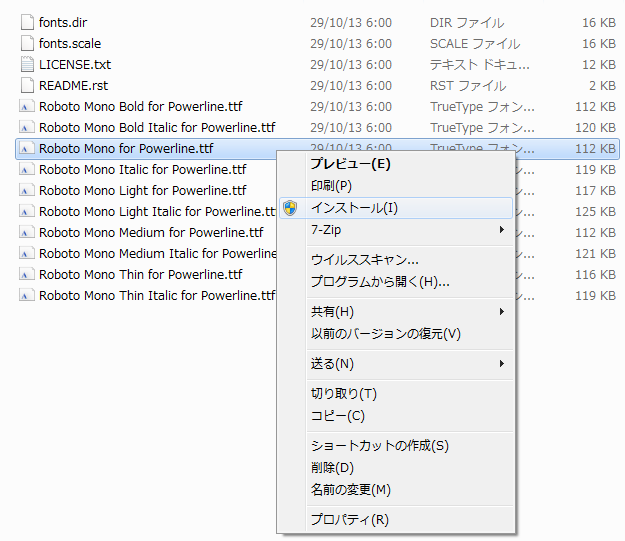625x541 pixels.
Task: Click the selected Roboto Mono for Powerline font icon
Action: 27,149
